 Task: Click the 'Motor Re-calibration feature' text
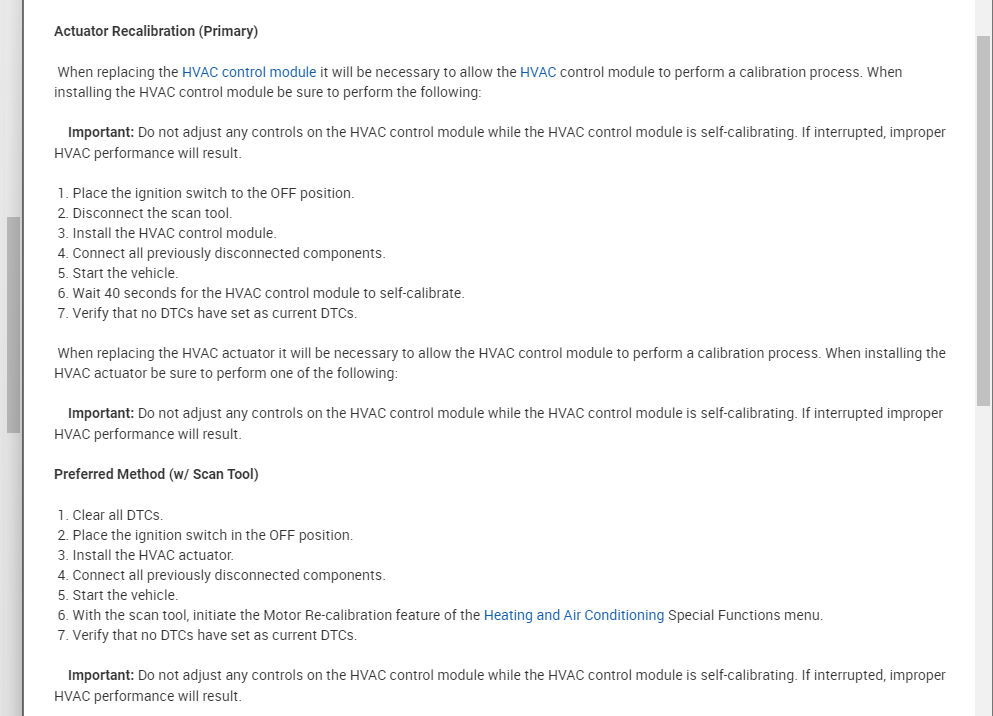point(349,615)
